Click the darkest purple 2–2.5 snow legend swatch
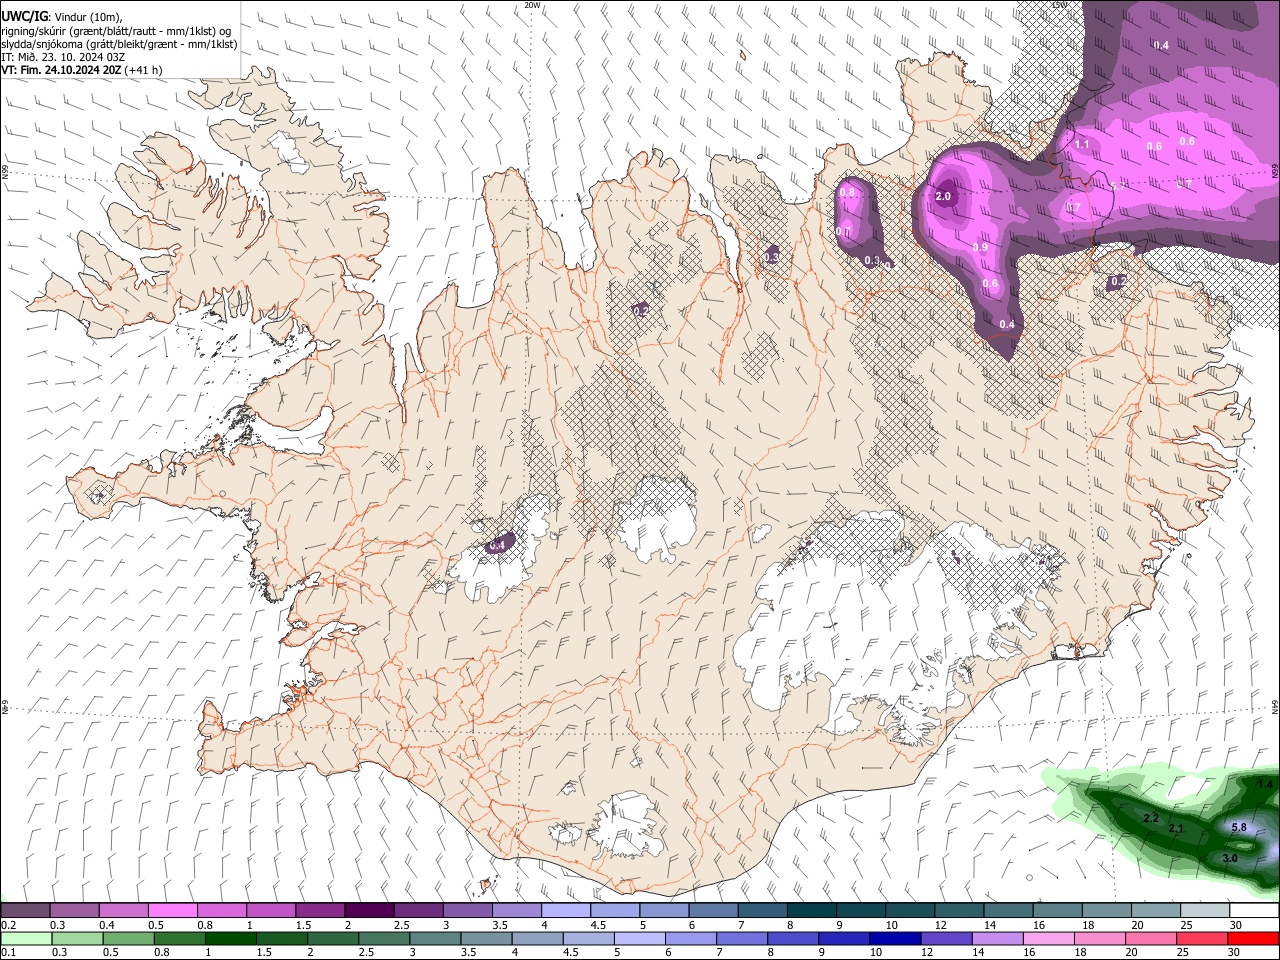The image size is (1280, 960). pos(368,911)
